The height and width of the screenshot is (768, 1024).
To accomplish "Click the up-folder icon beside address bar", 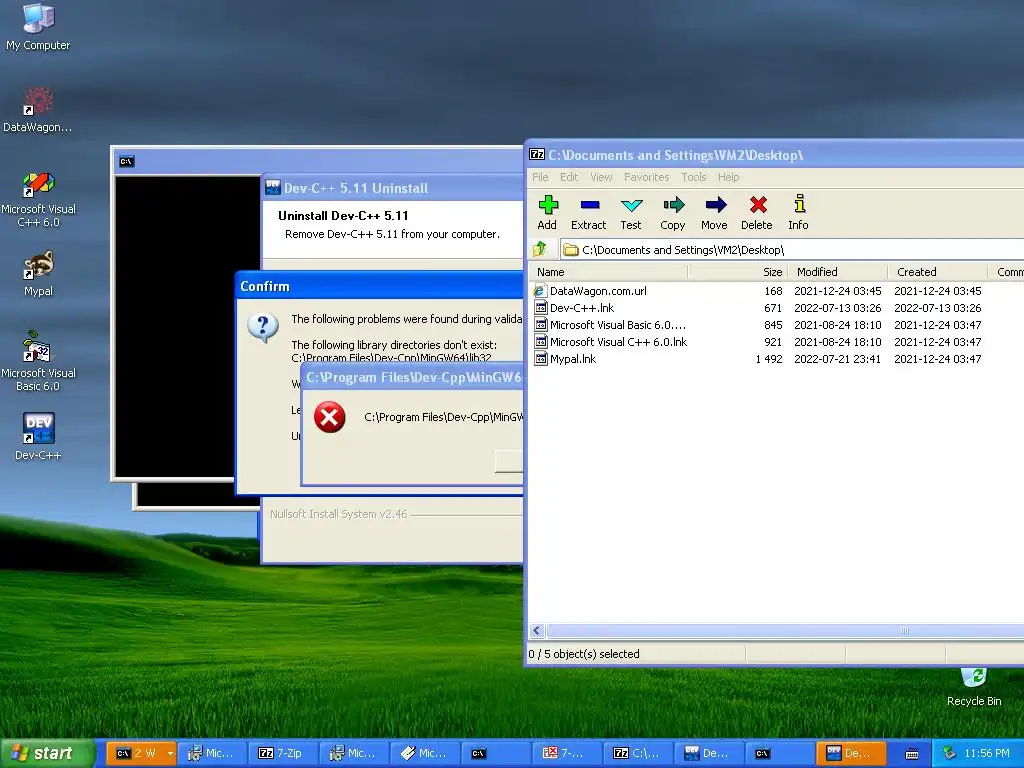I will click(540, 249).
